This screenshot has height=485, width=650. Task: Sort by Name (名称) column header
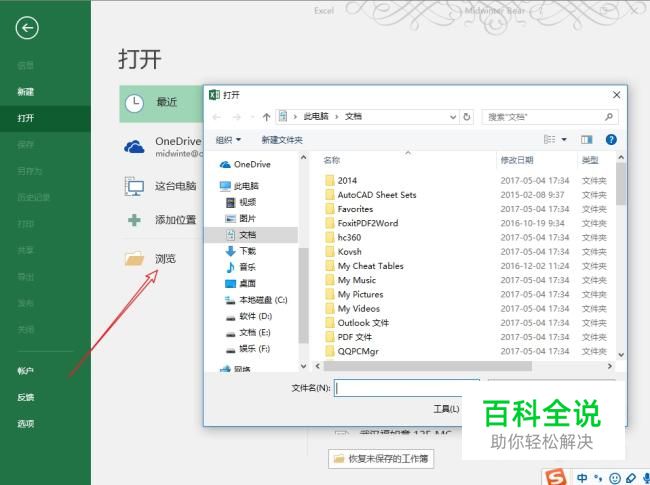(331, 160)
